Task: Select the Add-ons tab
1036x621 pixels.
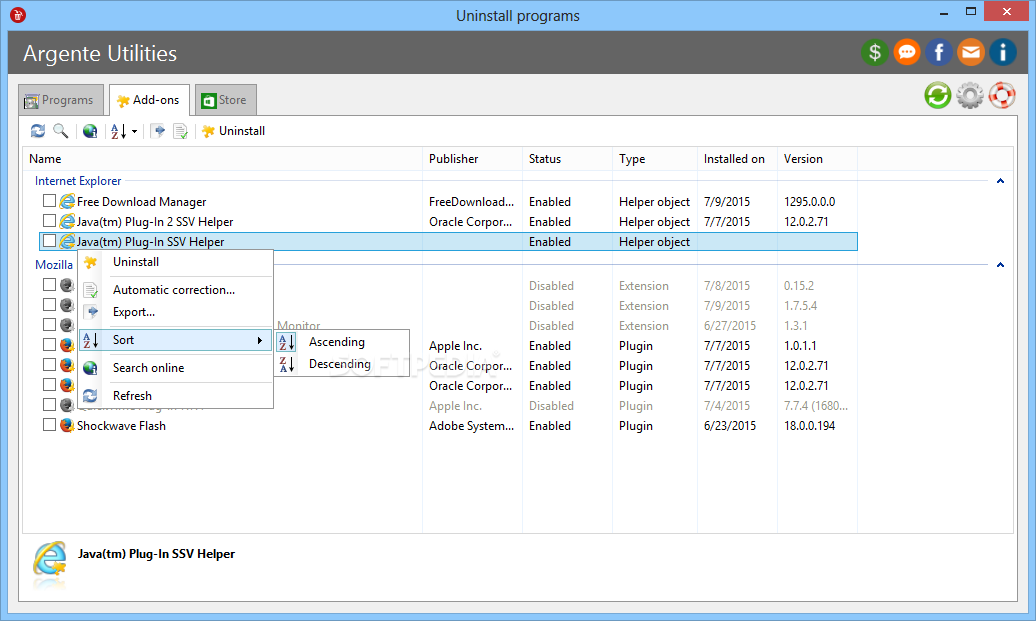Action: click(x=149, y=100)
